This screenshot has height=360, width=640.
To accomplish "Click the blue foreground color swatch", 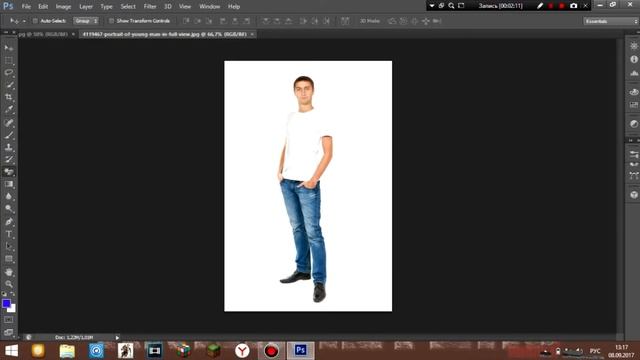I will click(6, 303).
